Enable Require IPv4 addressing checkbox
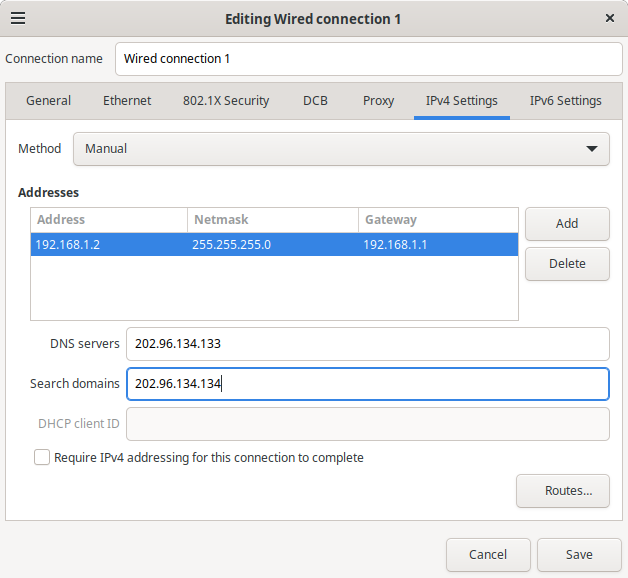Viewport: 628px width, 578px height. pyautogui.click(x=42, y=457)
